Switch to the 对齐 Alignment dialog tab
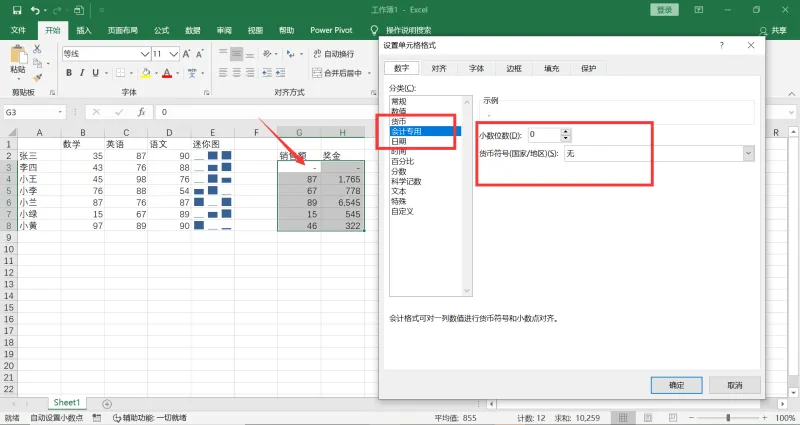Screen dimensions: 800x425 pos(439,68)
